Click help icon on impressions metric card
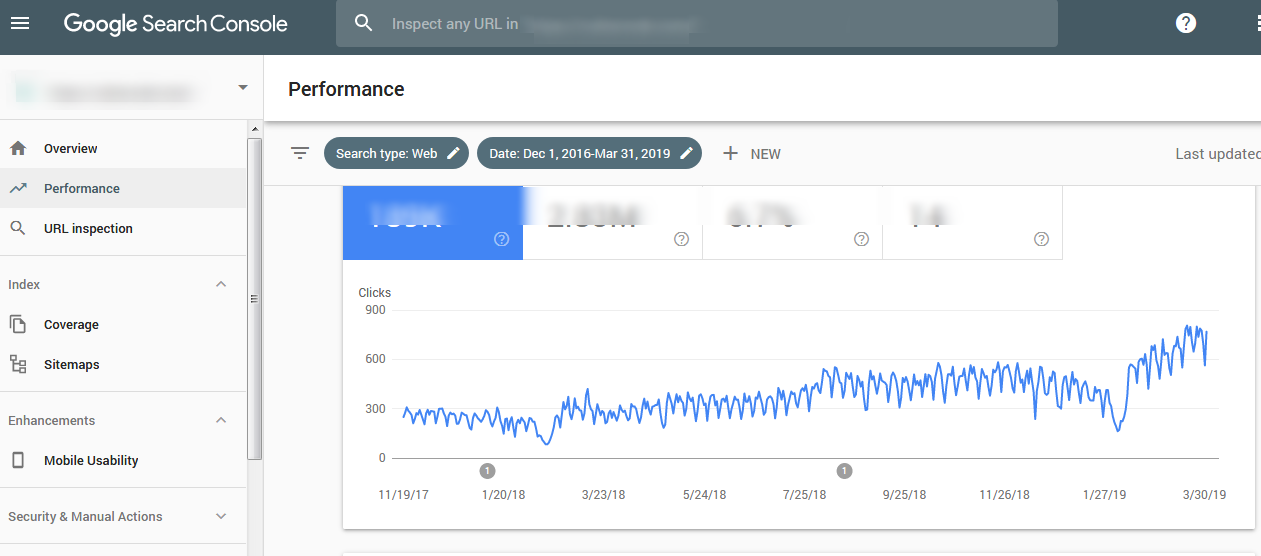 click(x=682, y=239)
